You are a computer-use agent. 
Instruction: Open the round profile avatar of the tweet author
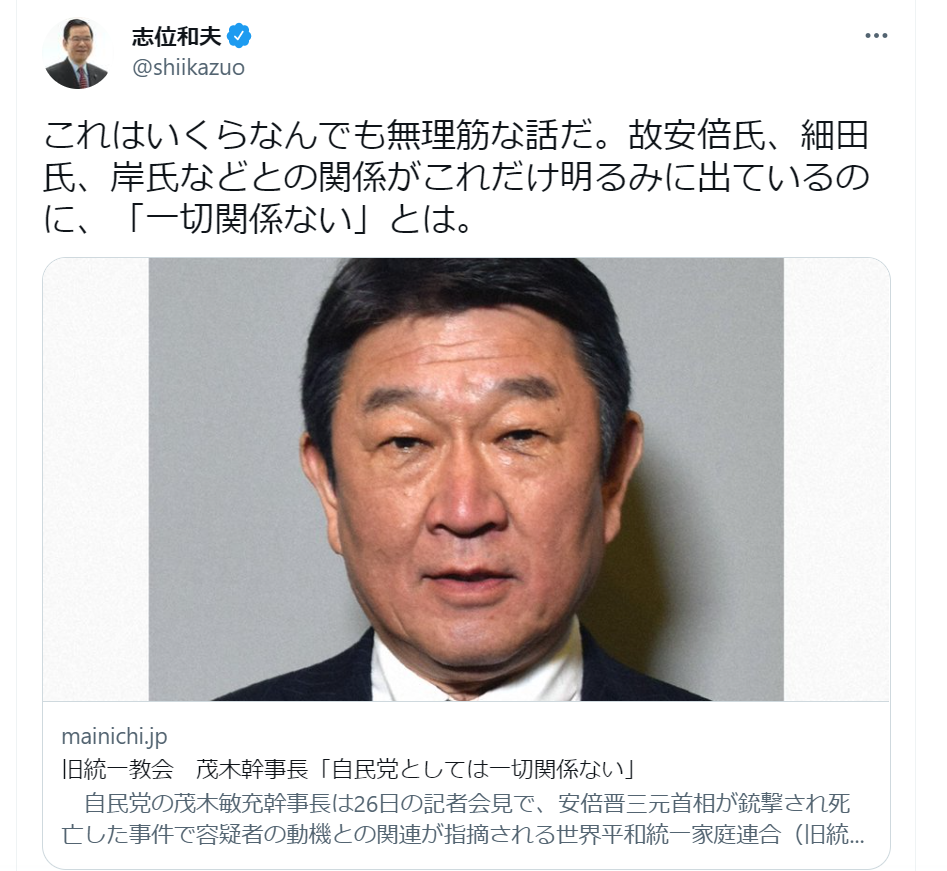[x=77, y=54]
